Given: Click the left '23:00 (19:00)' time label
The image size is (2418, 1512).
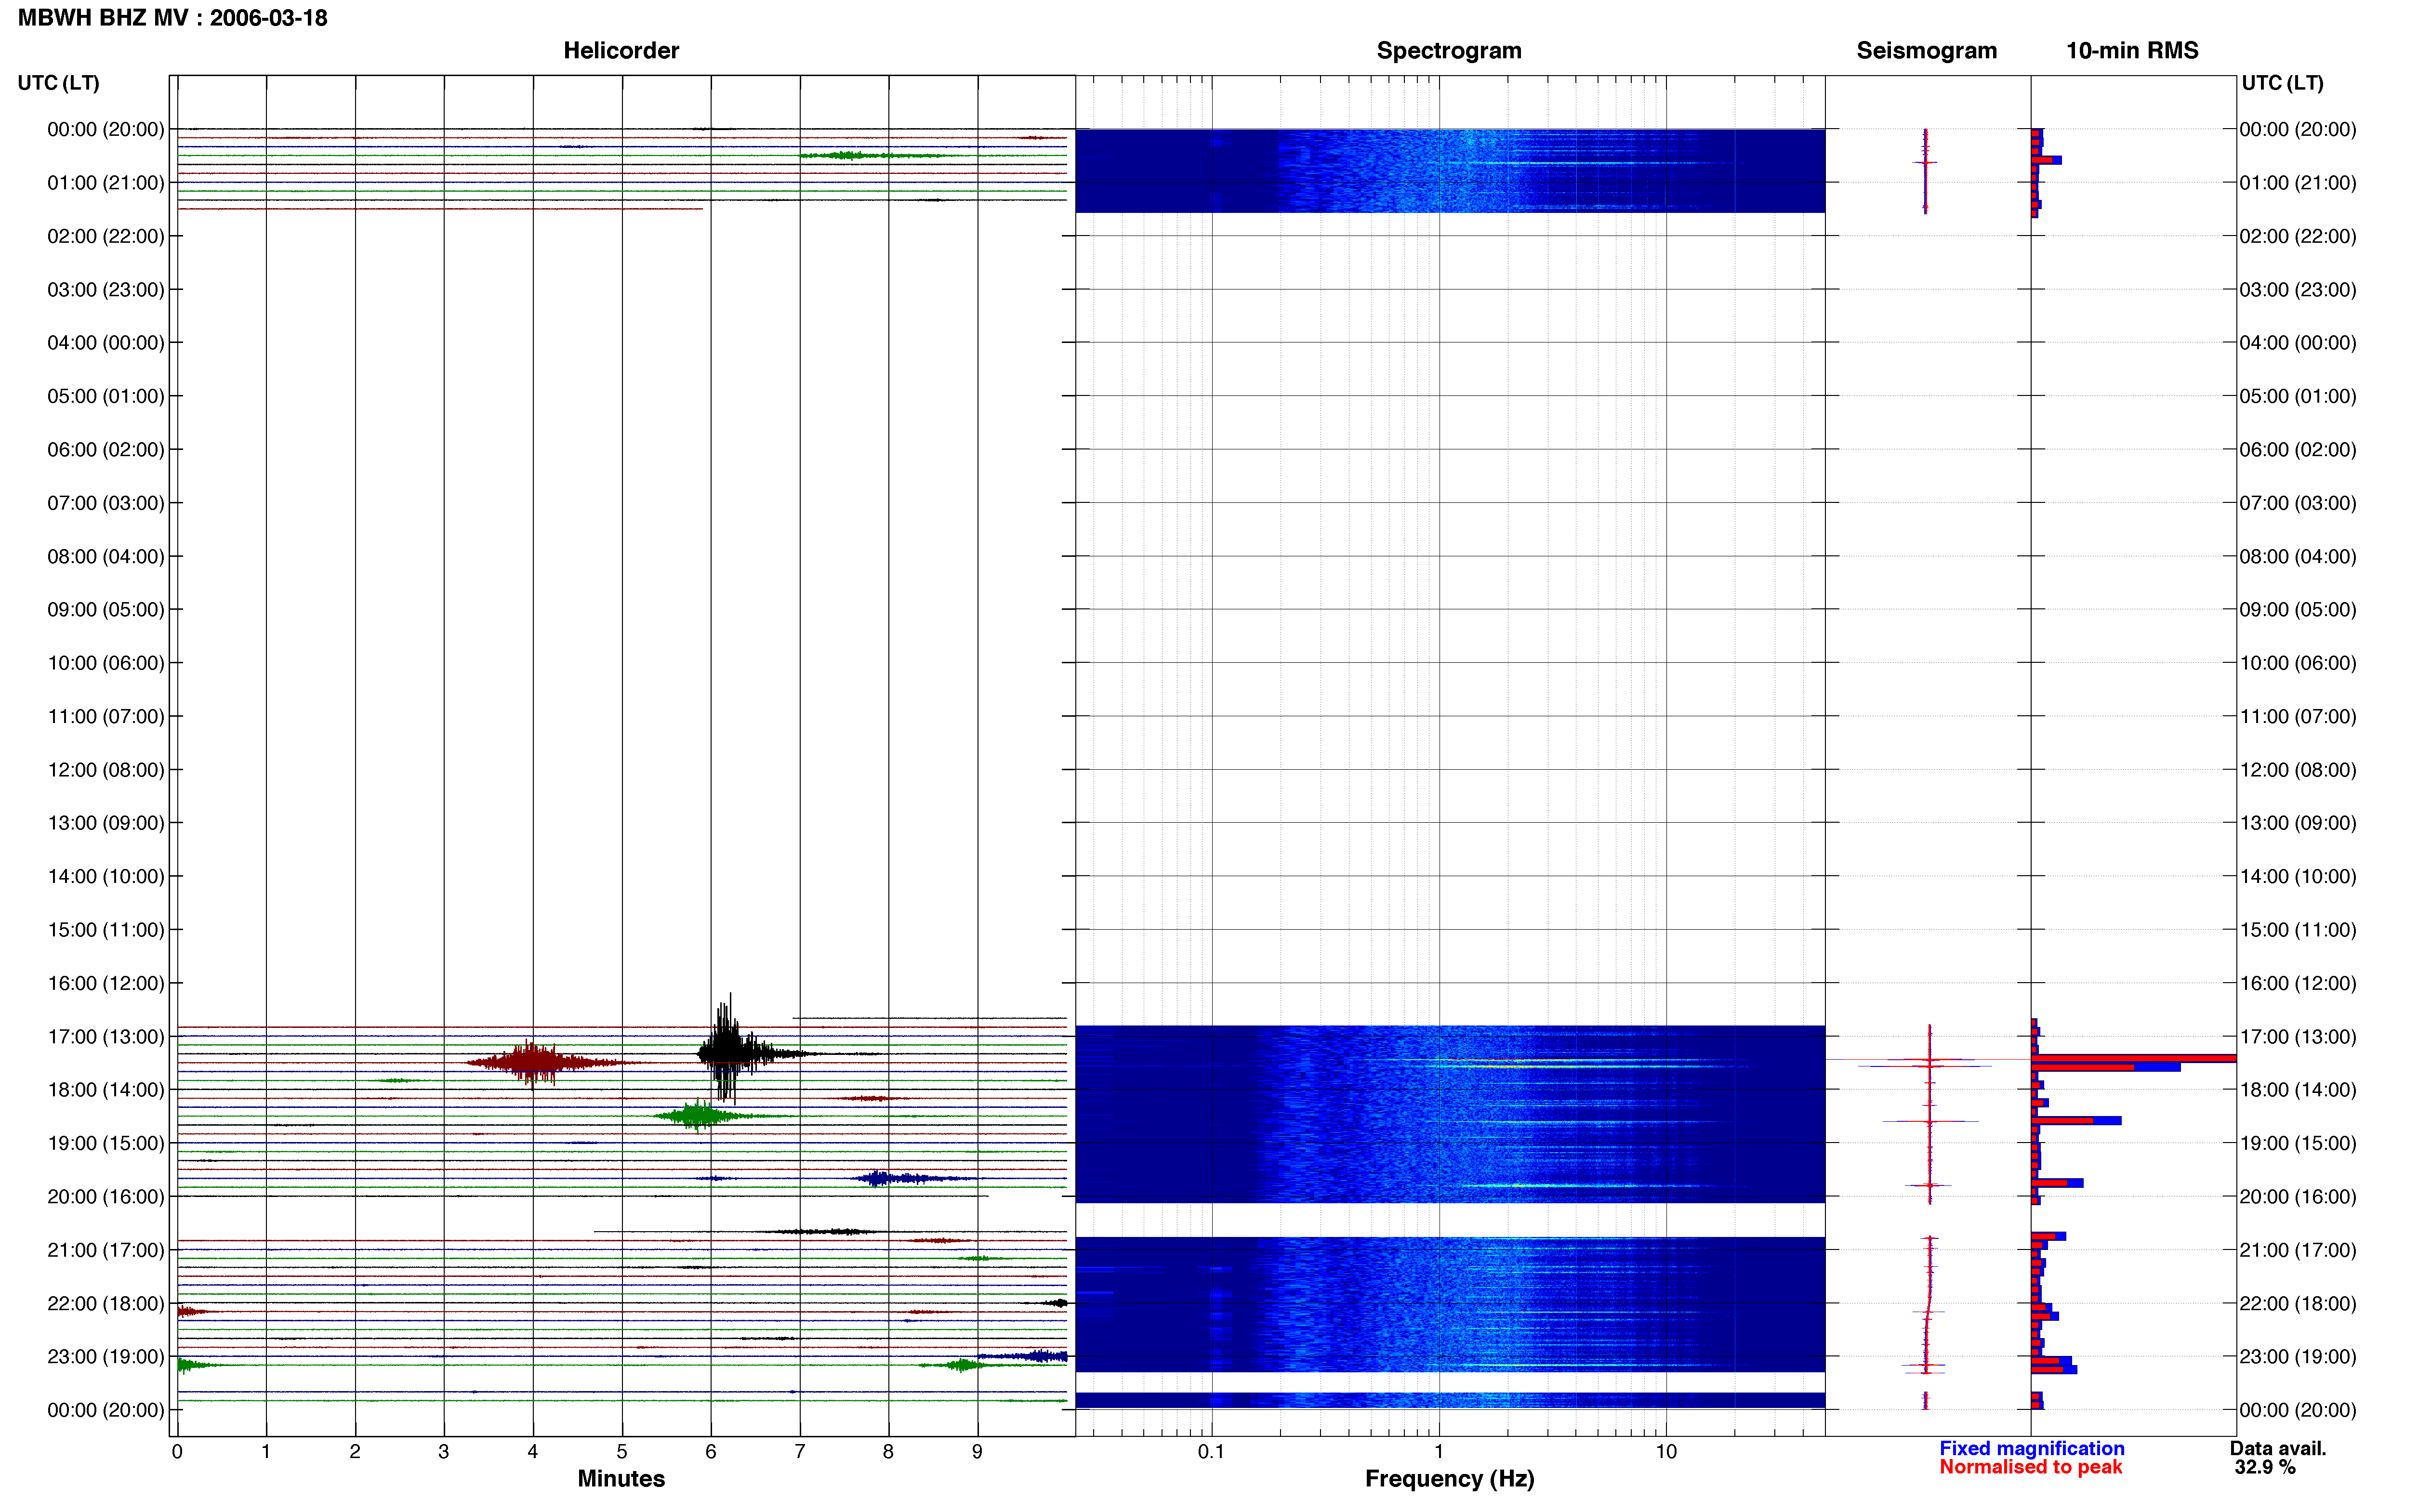Looking at the screenshot, I should [106, 1357].
